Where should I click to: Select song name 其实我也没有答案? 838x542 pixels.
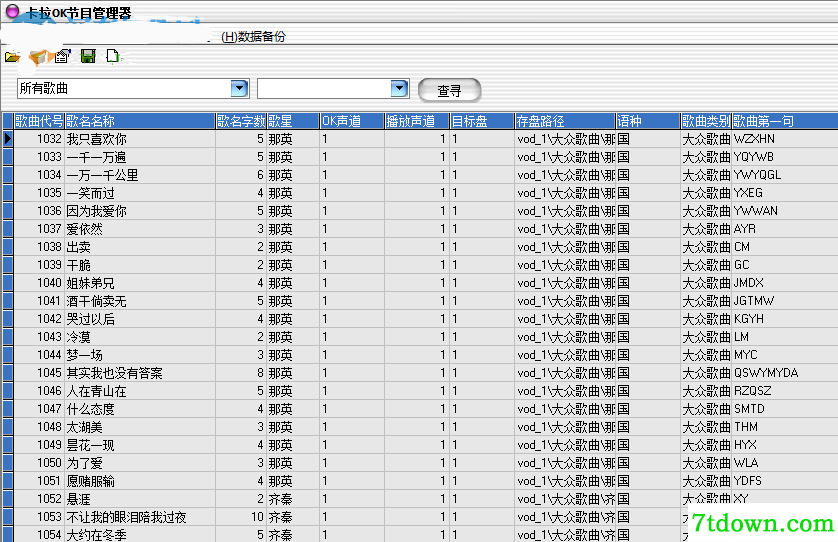tap(115, 373)
